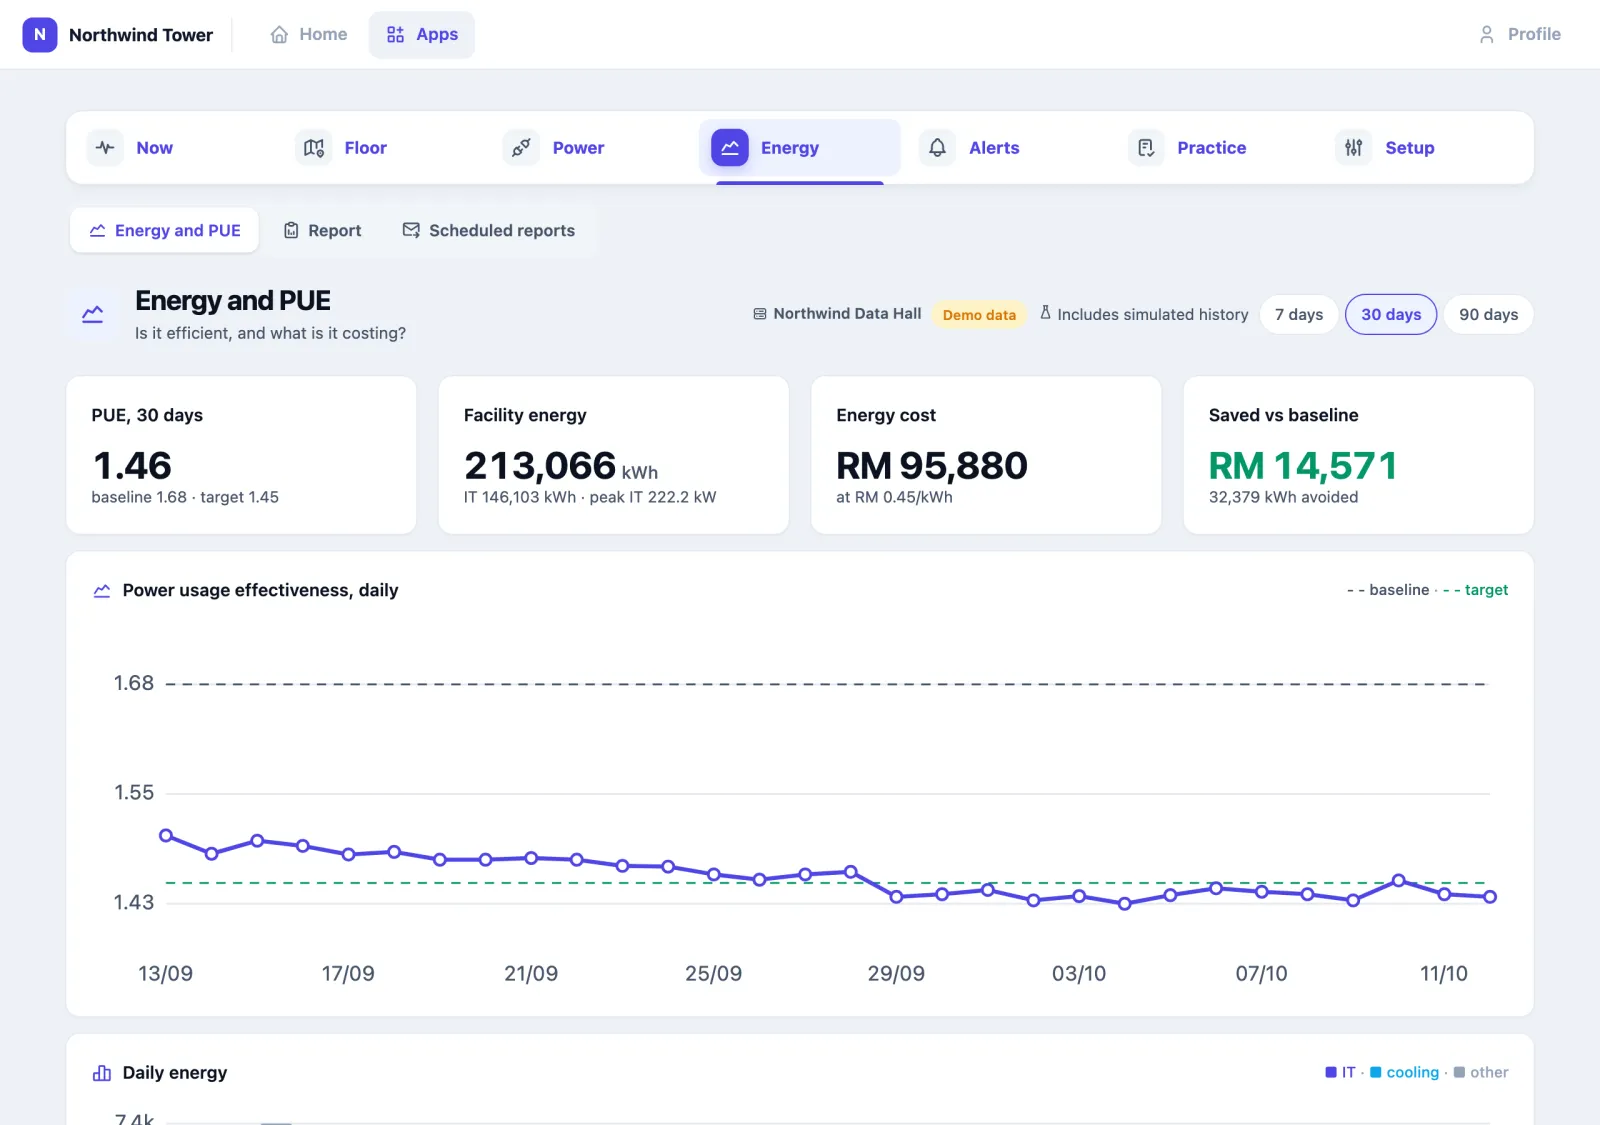Screen dimensions: 1600x1125
Task: Select the 30 days range
Action: coord(1391,315)
